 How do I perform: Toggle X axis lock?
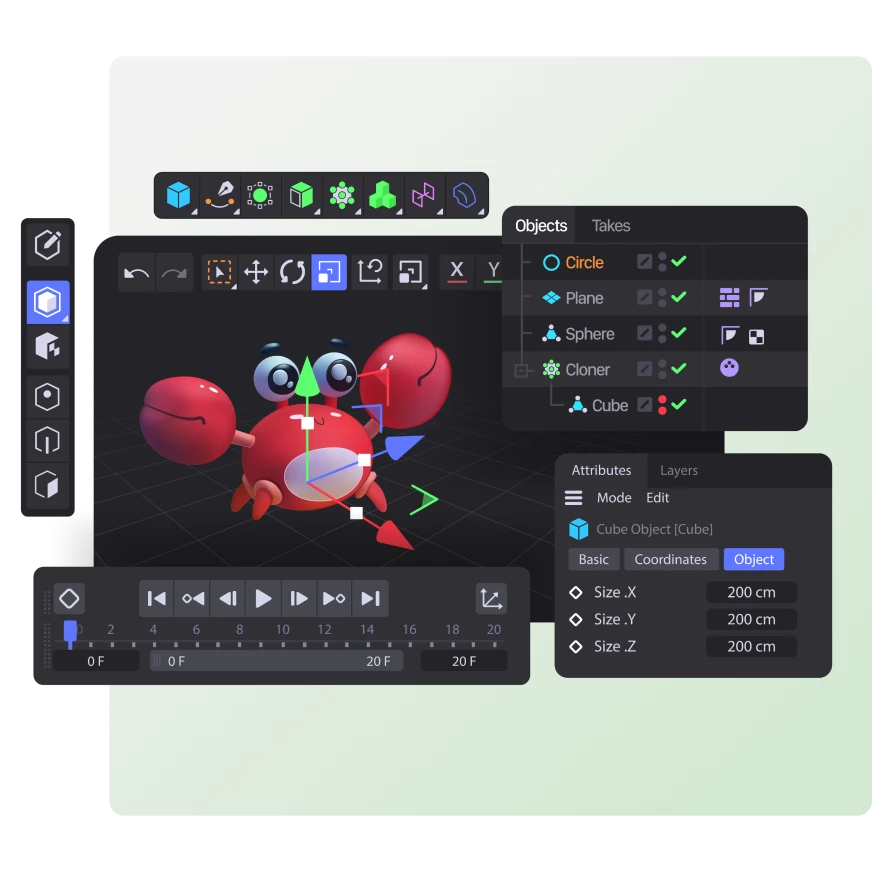point(457,271)
